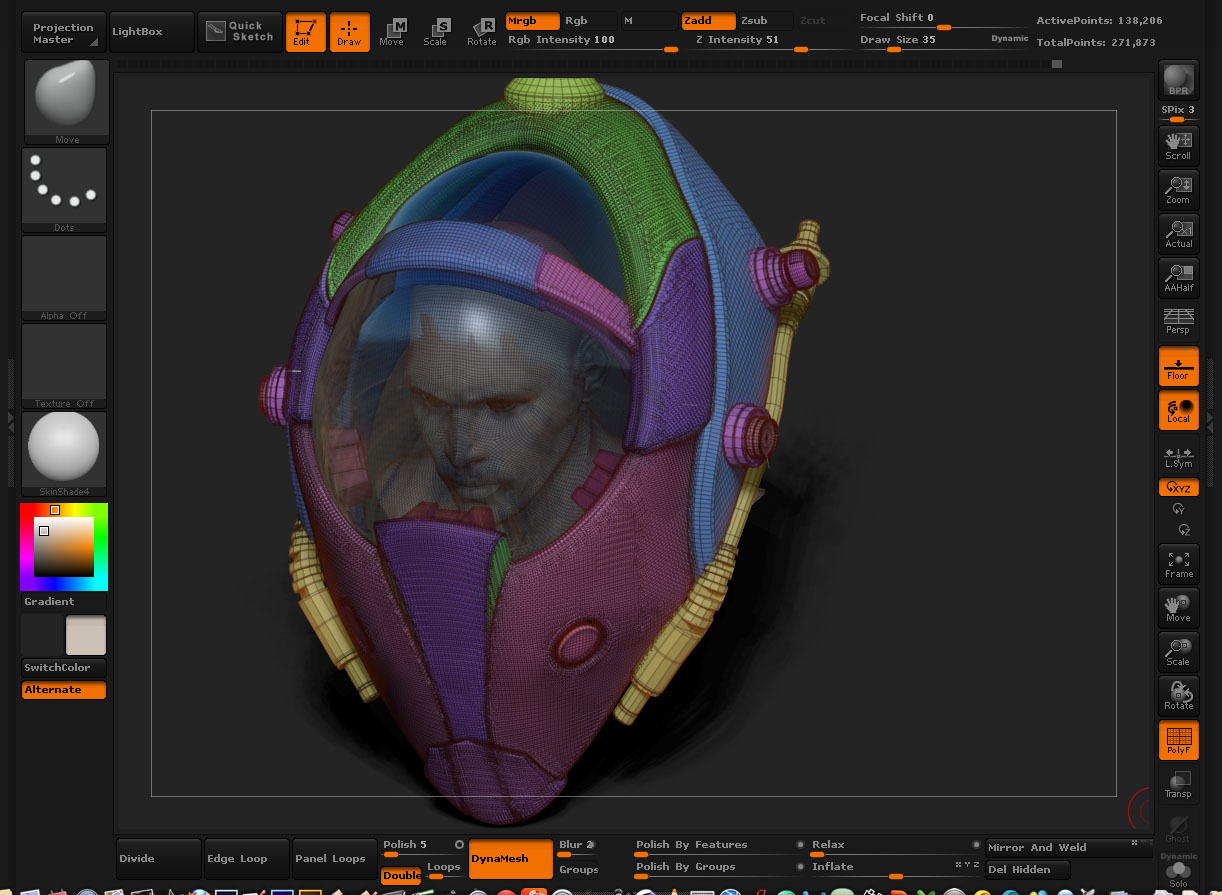1222x895 pixels.
Task: Click the AAHalf icon
Action: (1178, 277)
